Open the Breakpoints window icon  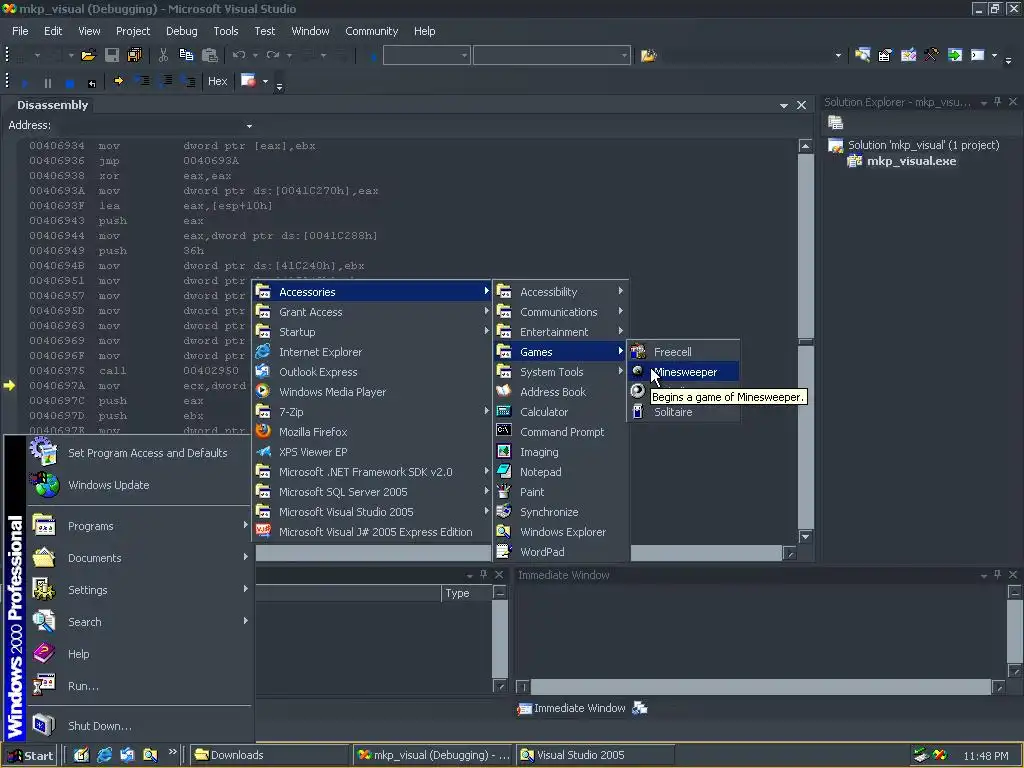tap(248, 81)
